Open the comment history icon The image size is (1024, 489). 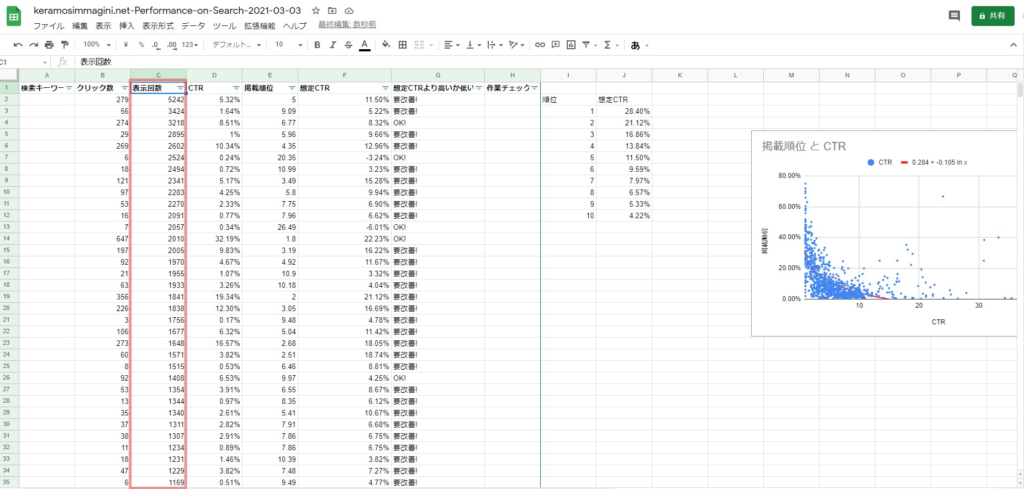pos(953,16)
